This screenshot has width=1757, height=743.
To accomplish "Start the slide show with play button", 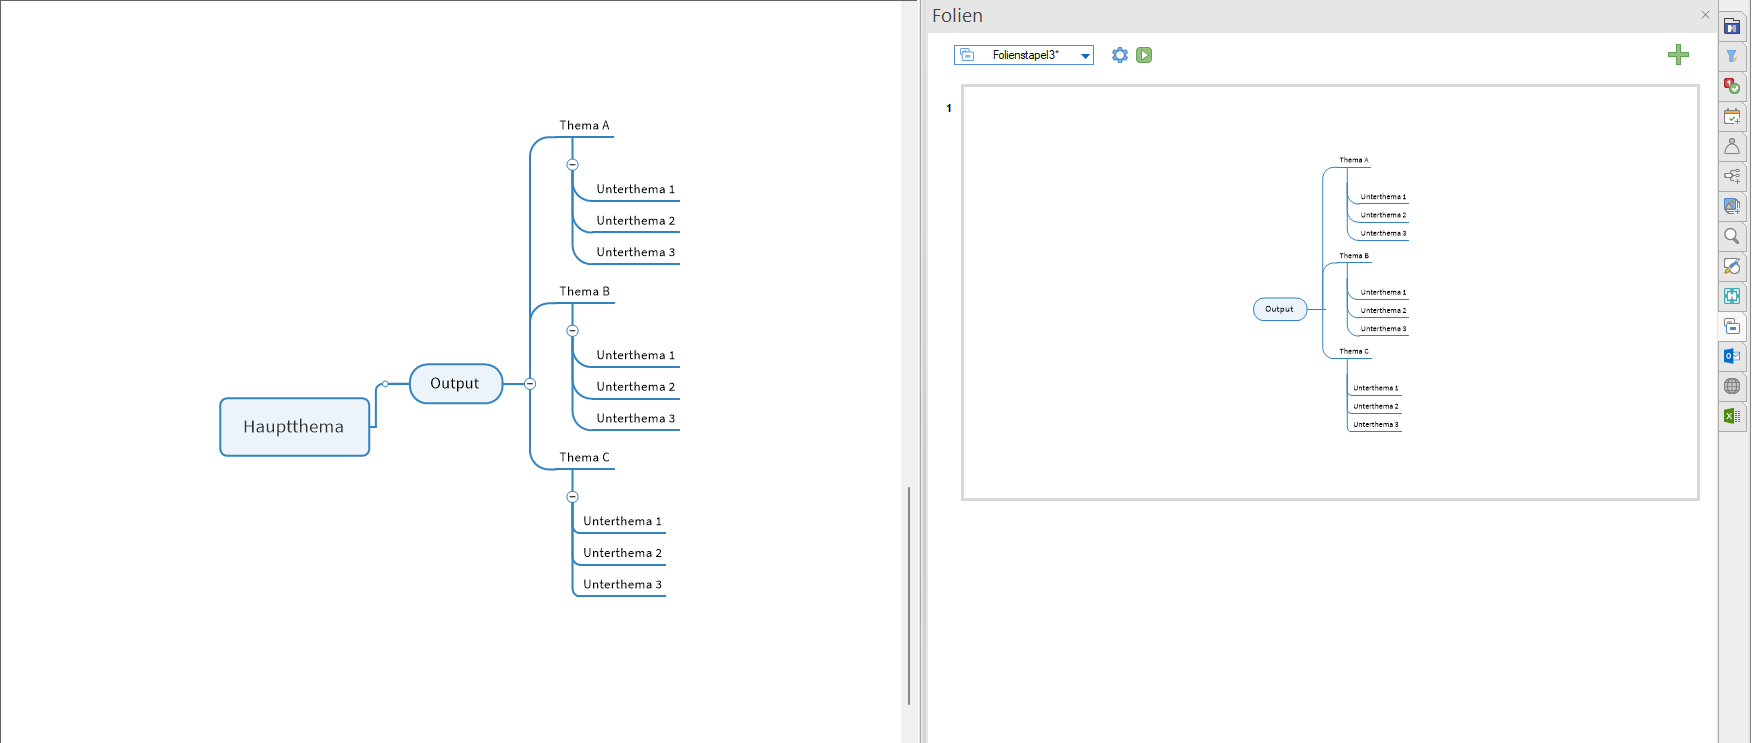I will click(x=1144, y=55).
